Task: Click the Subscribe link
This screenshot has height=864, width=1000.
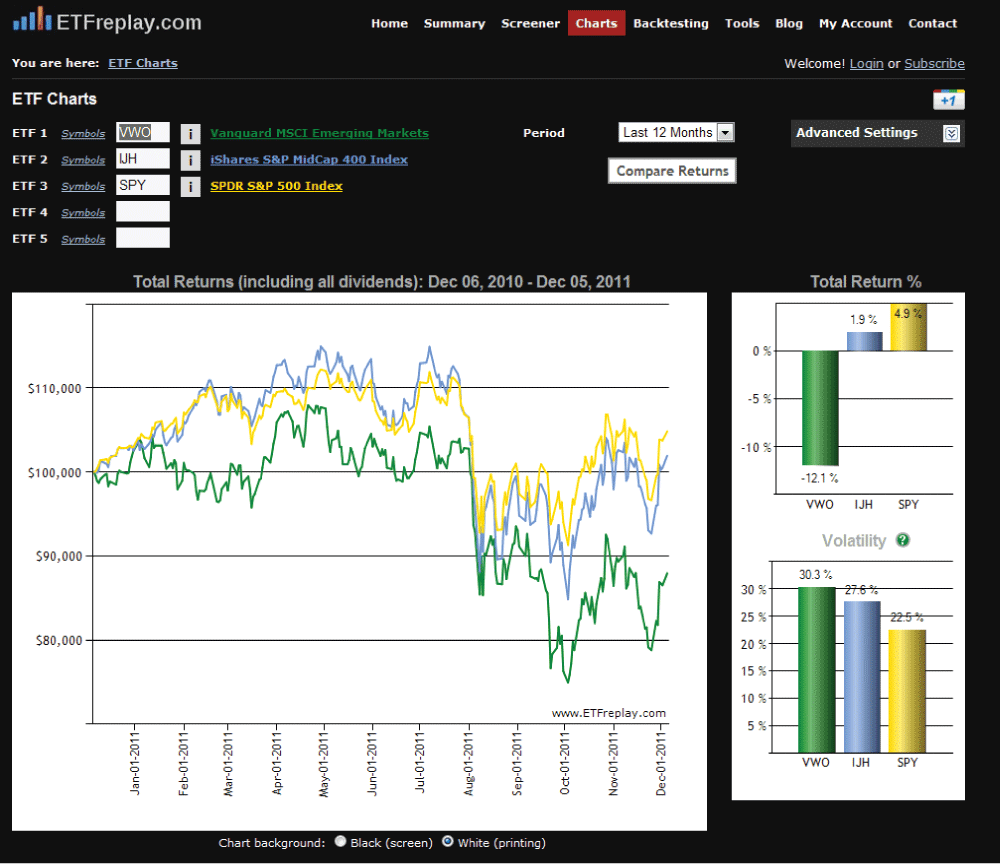Action: tap(934, 63)
